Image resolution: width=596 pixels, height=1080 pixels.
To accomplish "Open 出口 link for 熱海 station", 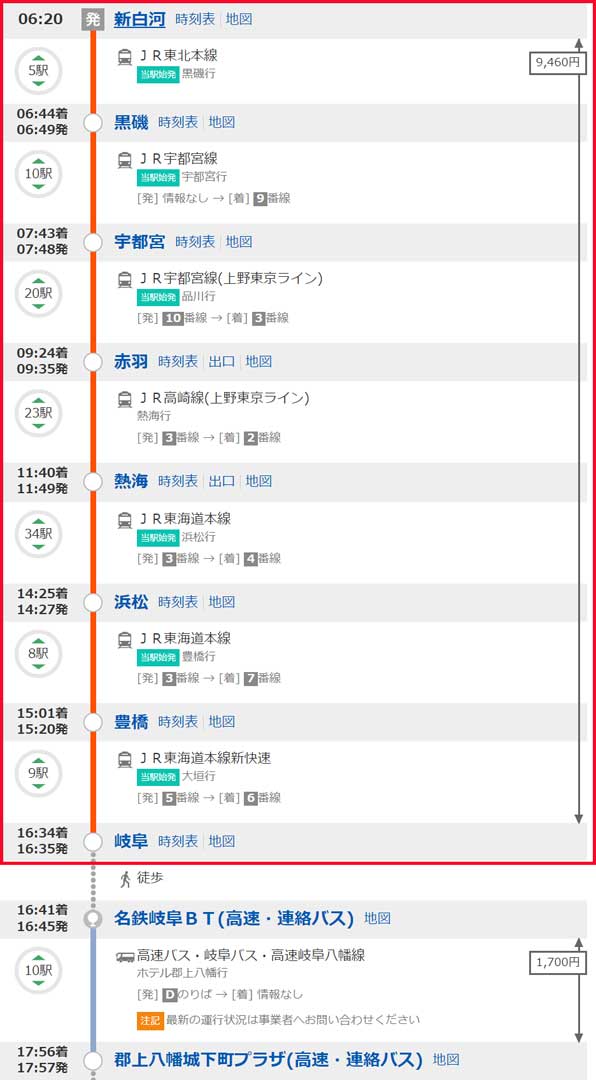I will (x=222, y=481).
